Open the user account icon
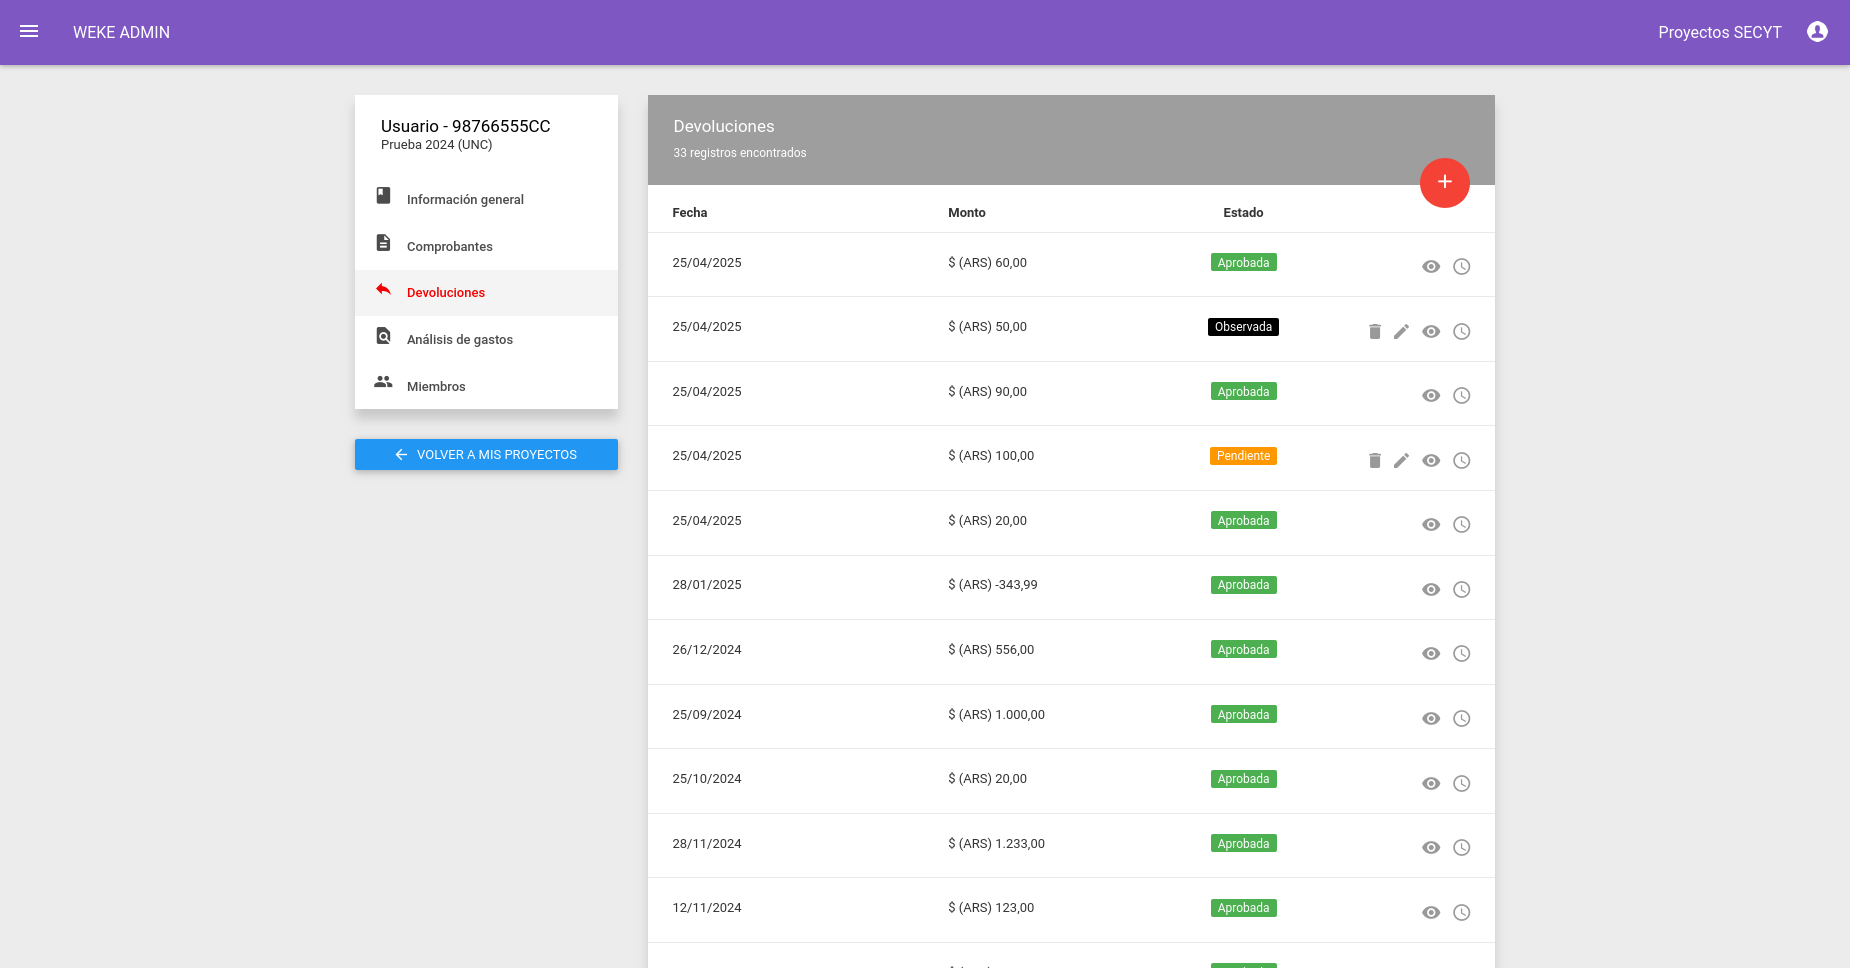Viewport: 1850px width, 968px height. (1817, 32)
